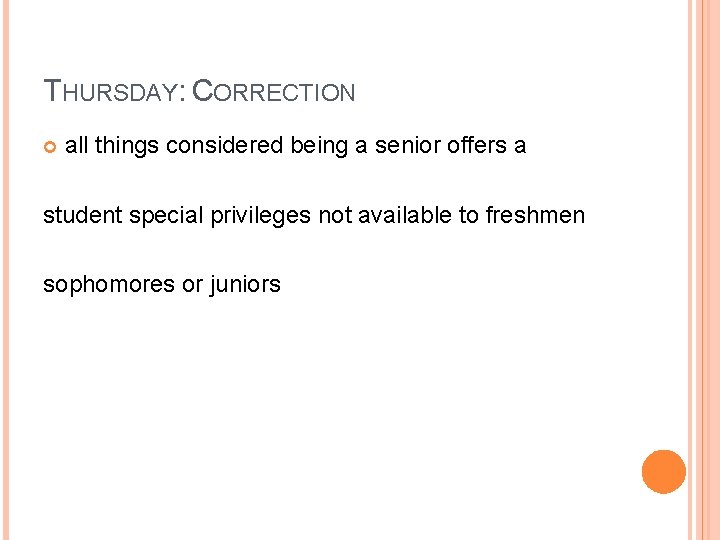720x540 pixels.
Task: Click the word "things" after the bullet
Action: [127, 146]
